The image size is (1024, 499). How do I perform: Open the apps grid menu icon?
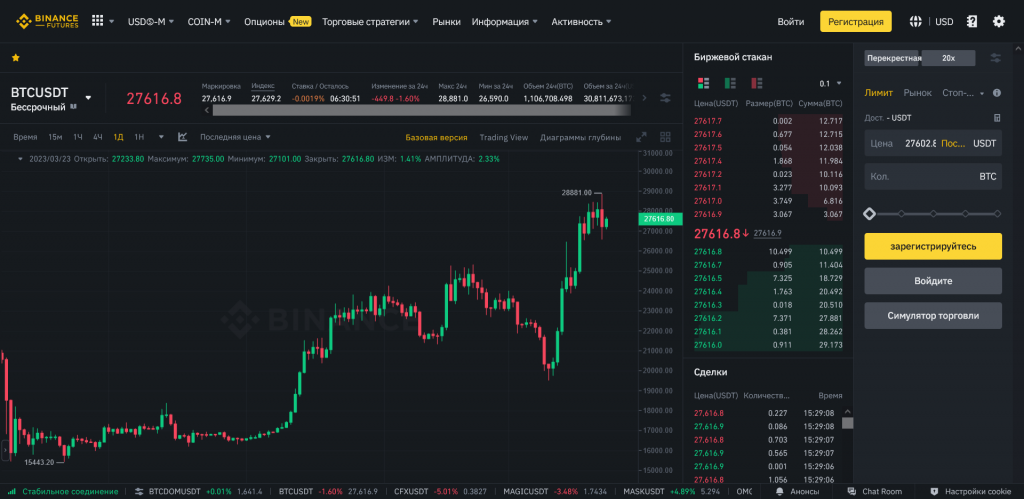tap(97, 21)
